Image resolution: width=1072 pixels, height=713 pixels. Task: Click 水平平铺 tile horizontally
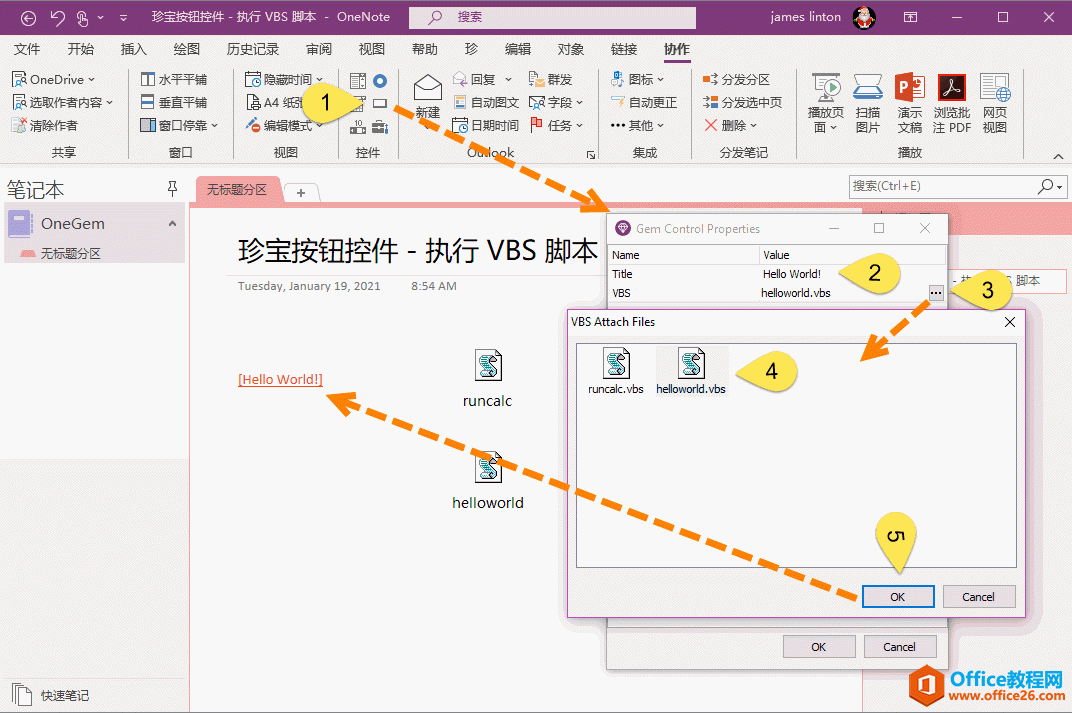click(174, 79)
